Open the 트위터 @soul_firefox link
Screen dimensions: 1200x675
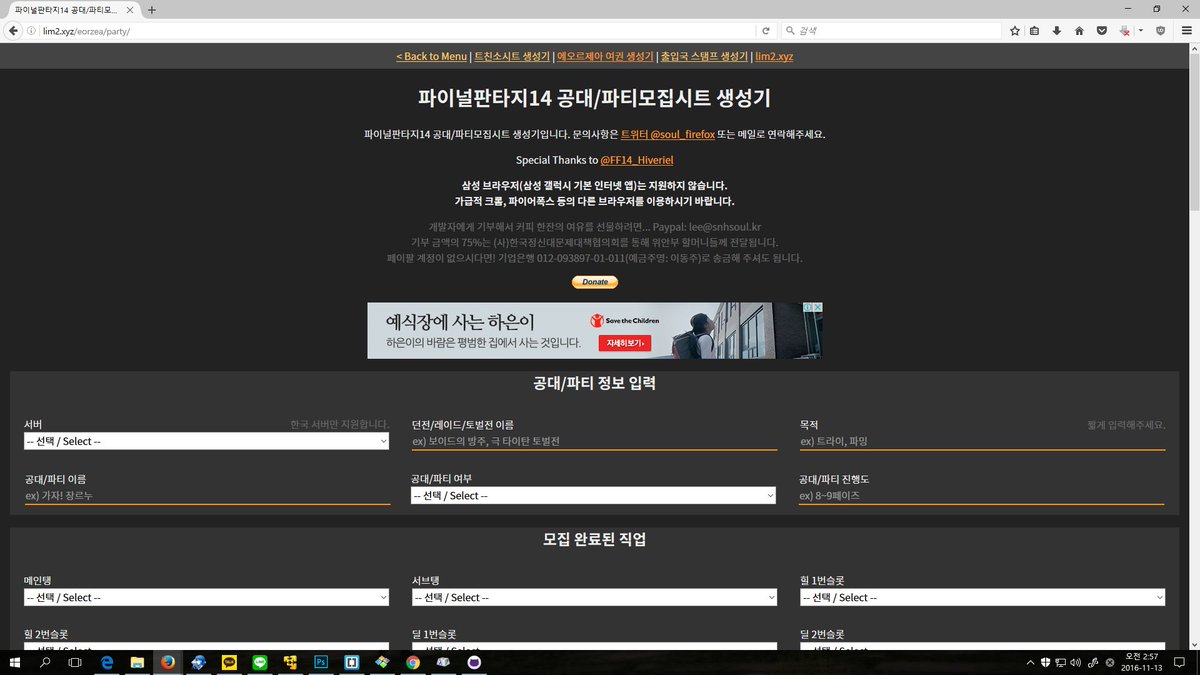(668, 134)
